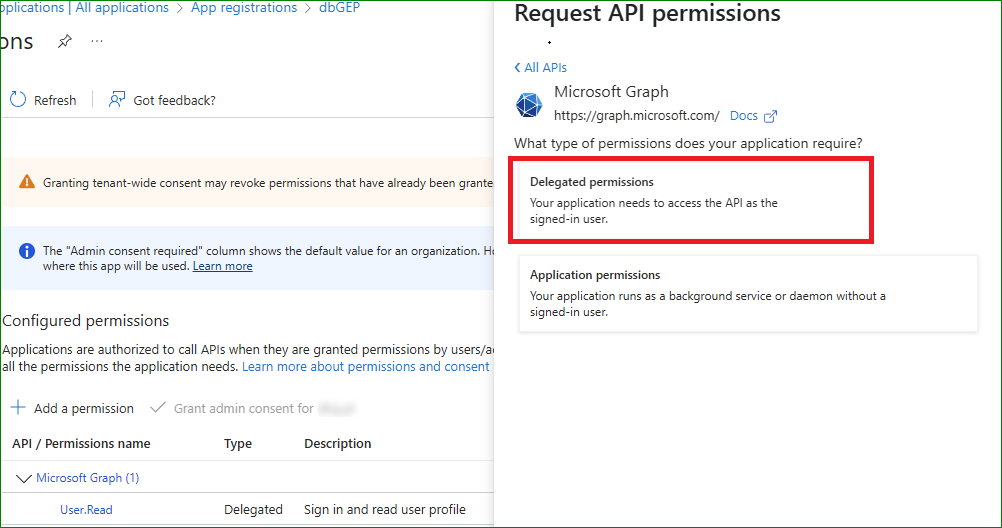Select the Delegated permissions option

click(692, 199)
